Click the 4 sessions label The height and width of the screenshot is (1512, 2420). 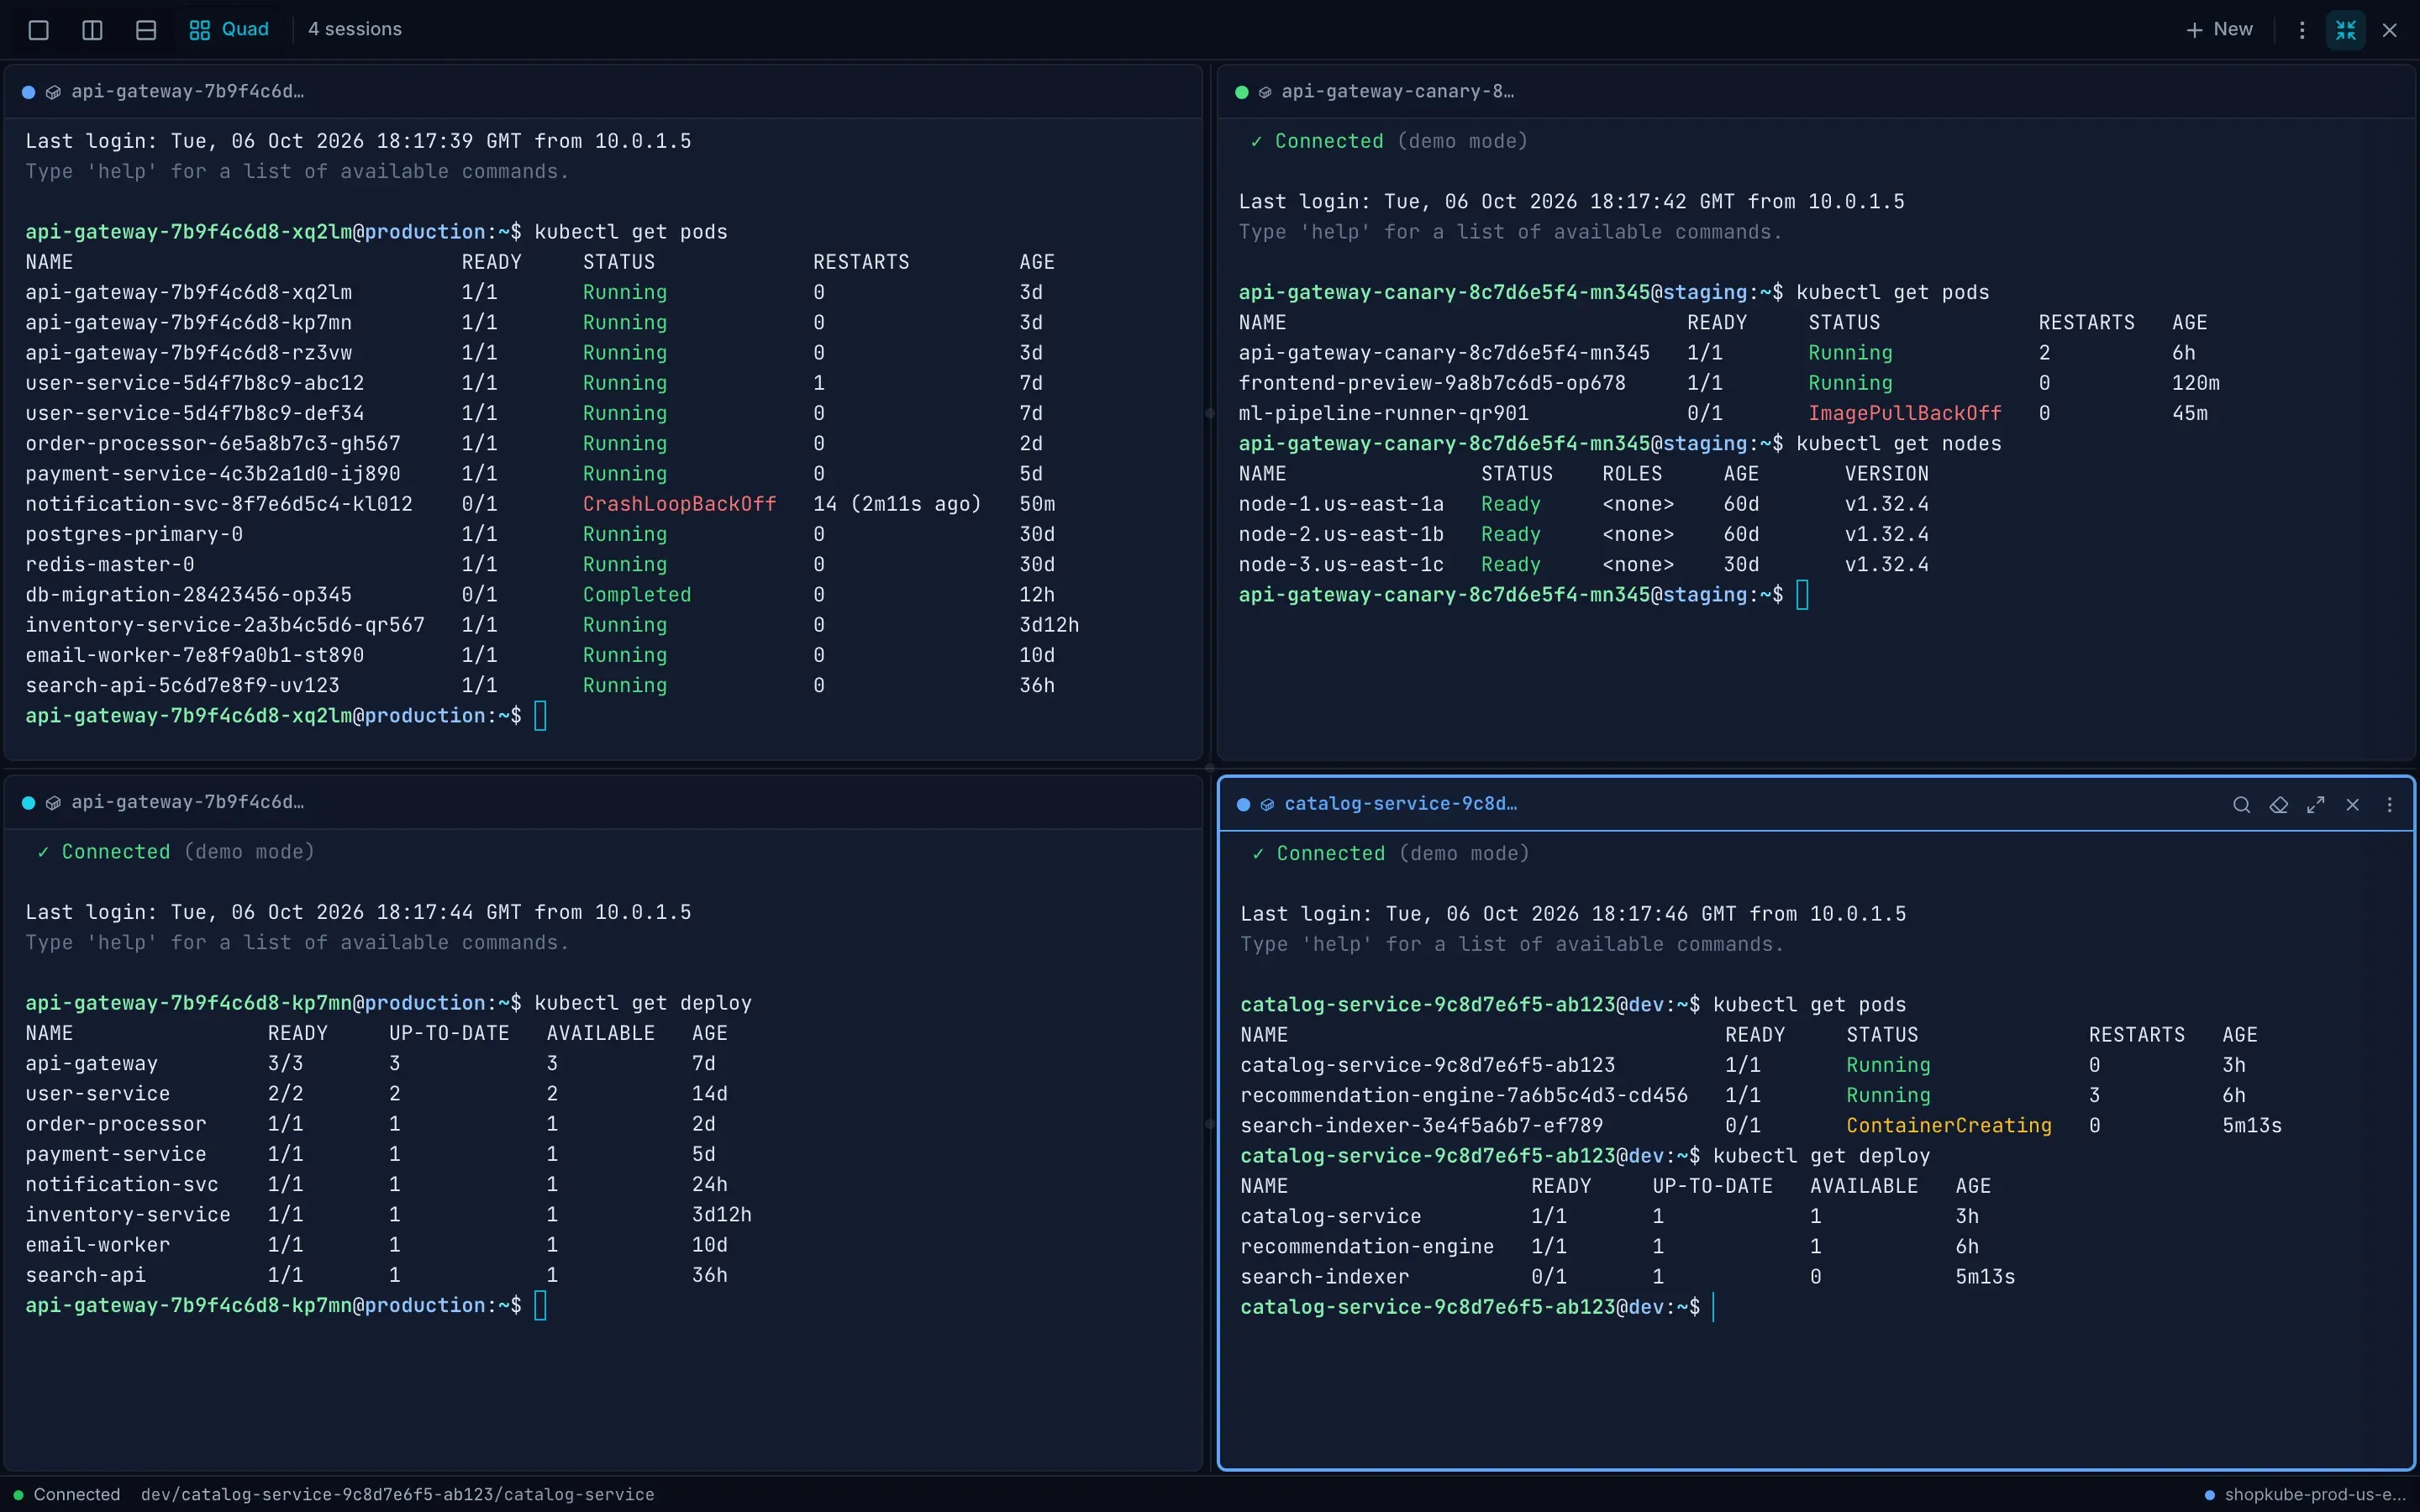click(355, 30)
